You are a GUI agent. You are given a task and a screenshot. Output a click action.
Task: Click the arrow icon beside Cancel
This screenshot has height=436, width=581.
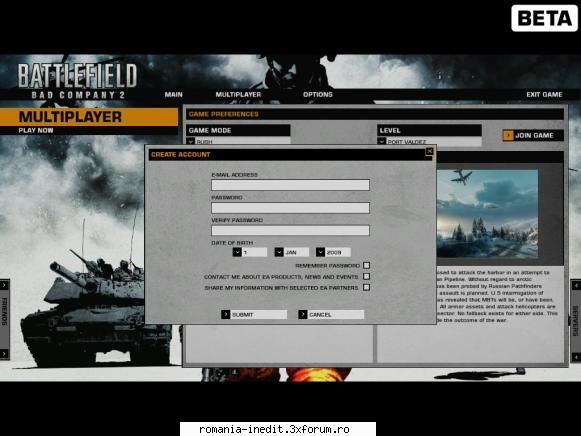coord(303,314)
